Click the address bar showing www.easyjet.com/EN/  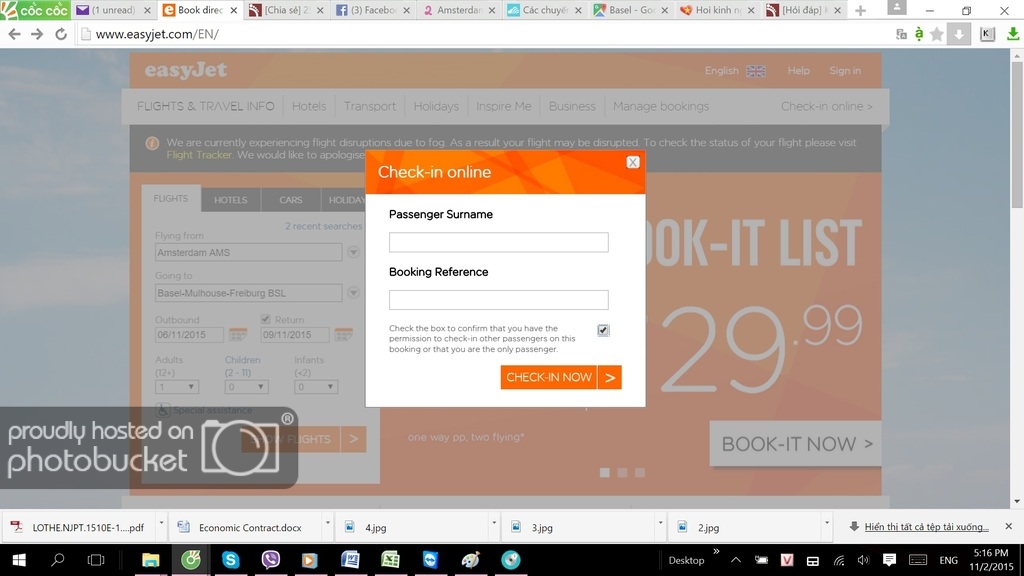pos(483,34)
